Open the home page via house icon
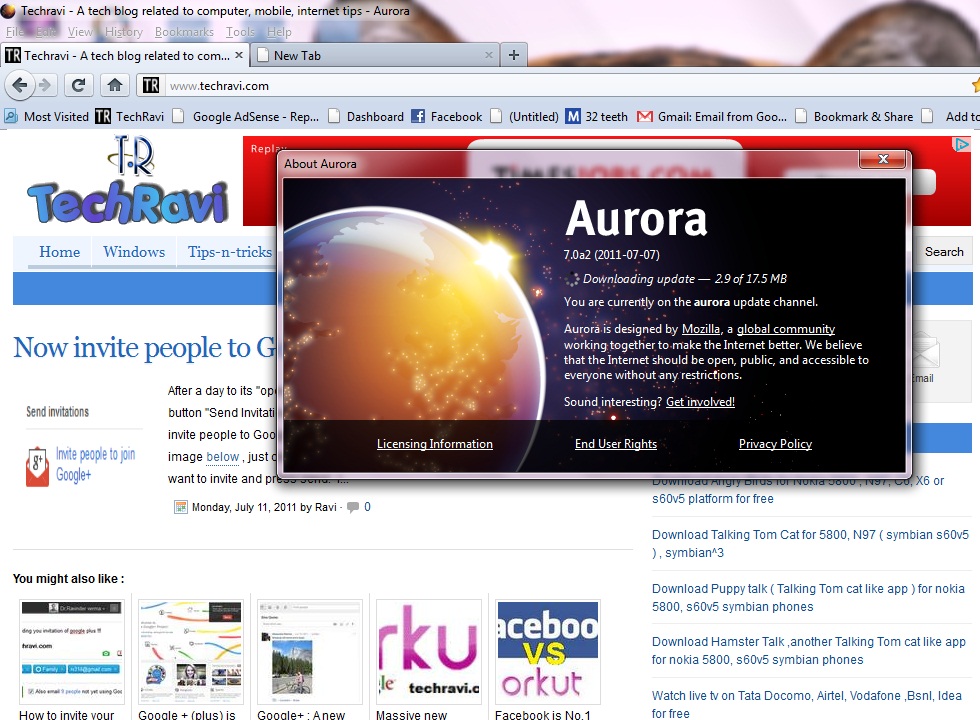Image resolution: width=980 pixels, height=720 pixels. [114, 85]
